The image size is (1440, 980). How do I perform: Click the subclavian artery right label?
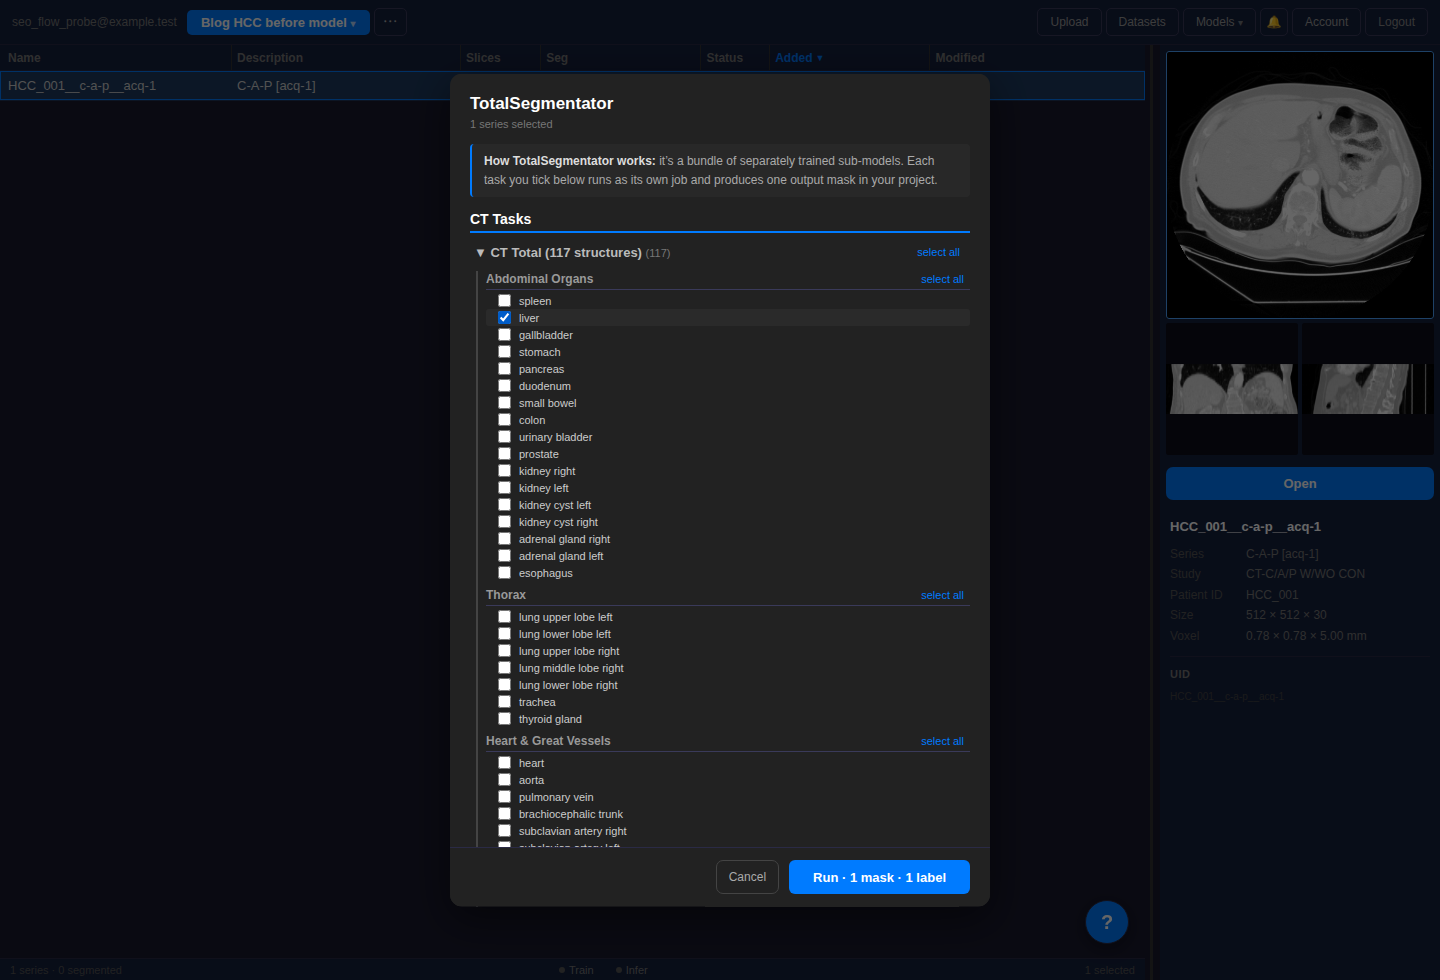pyautogui.click(x=572, y=831)
